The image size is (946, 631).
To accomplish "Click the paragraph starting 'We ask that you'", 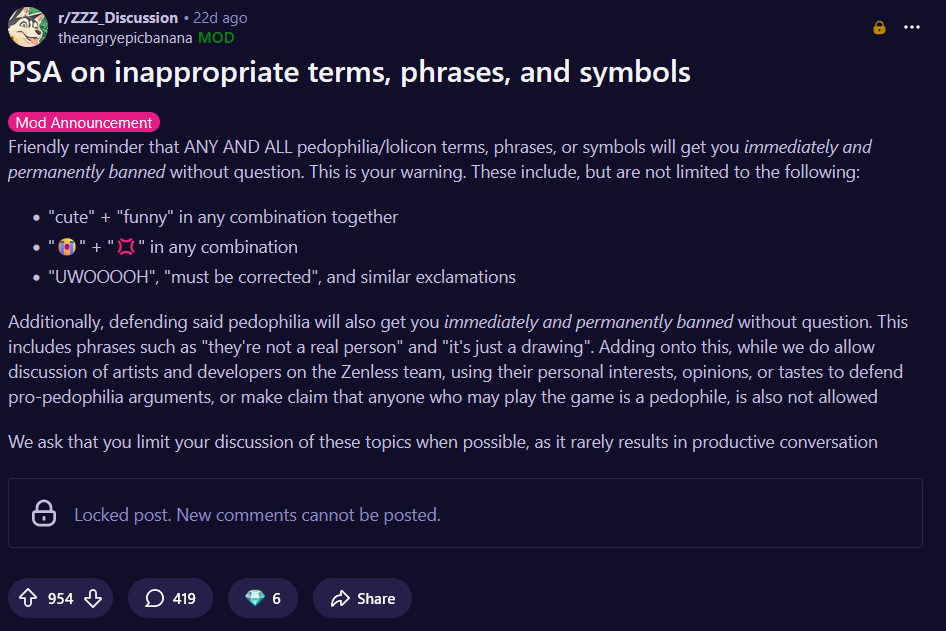I will 442,442.
